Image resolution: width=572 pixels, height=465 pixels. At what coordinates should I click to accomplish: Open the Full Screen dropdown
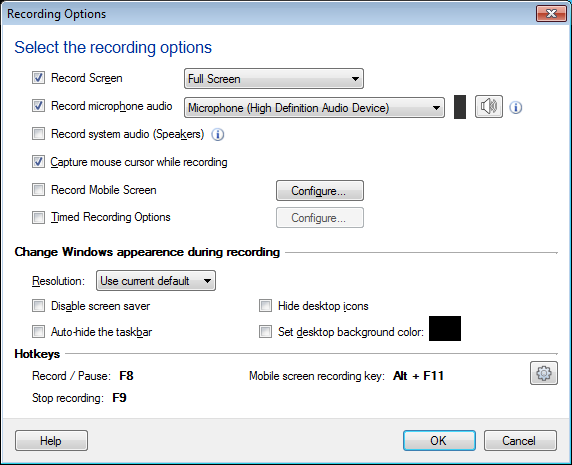(274, 78)
